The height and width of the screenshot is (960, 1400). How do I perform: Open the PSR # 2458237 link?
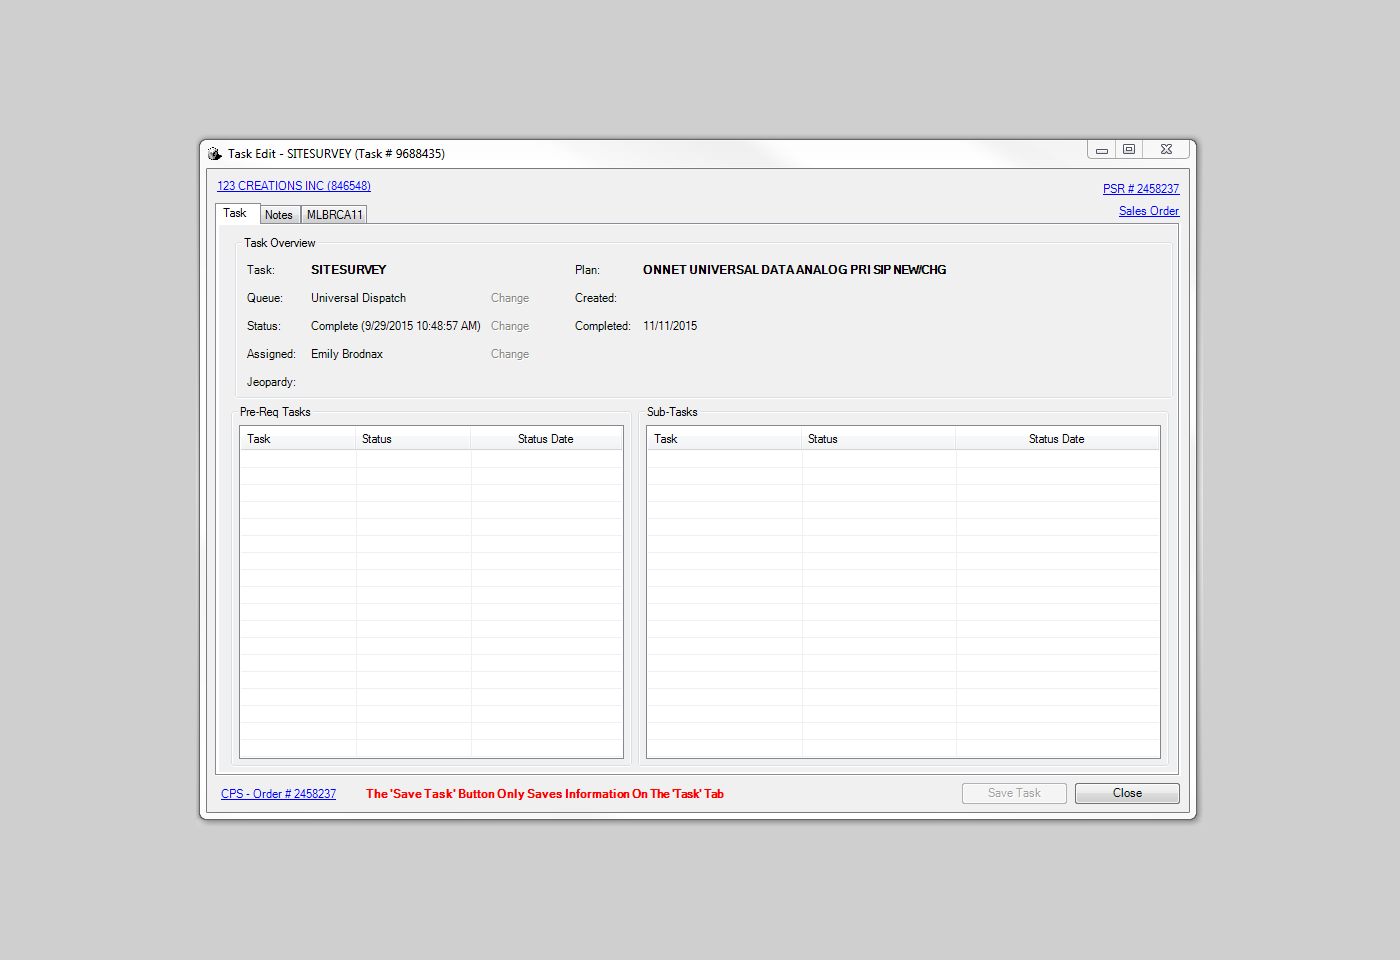click(1140, 189)
